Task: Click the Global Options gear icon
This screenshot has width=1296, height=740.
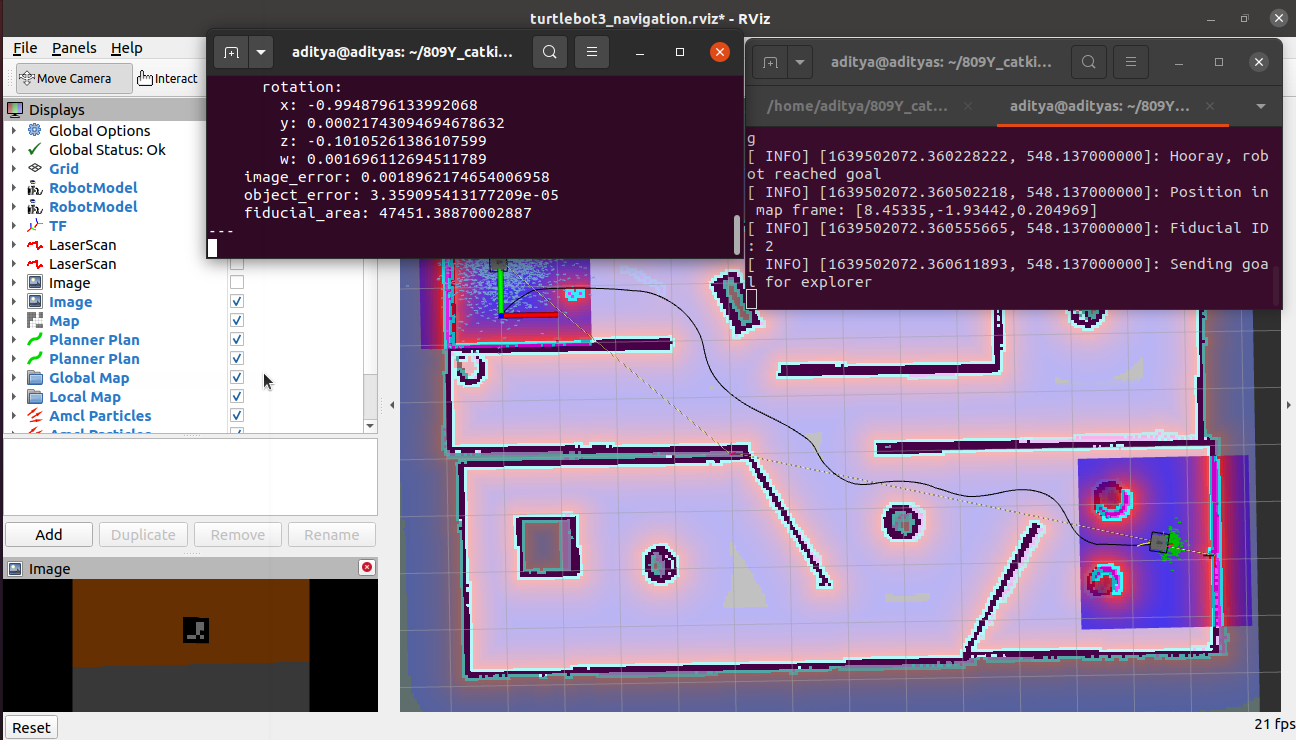Action: pyautogui.click(x=35, y=131)
